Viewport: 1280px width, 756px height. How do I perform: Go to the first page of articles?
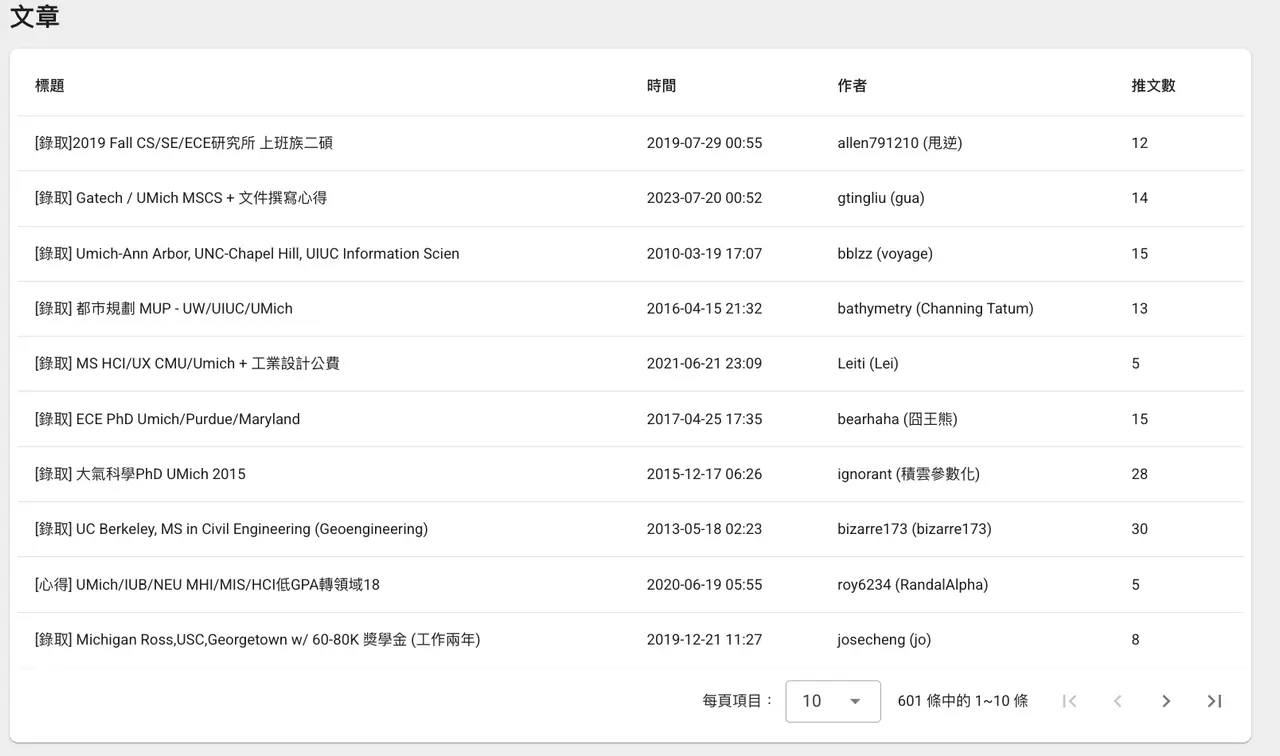(x=1069, y=701)
